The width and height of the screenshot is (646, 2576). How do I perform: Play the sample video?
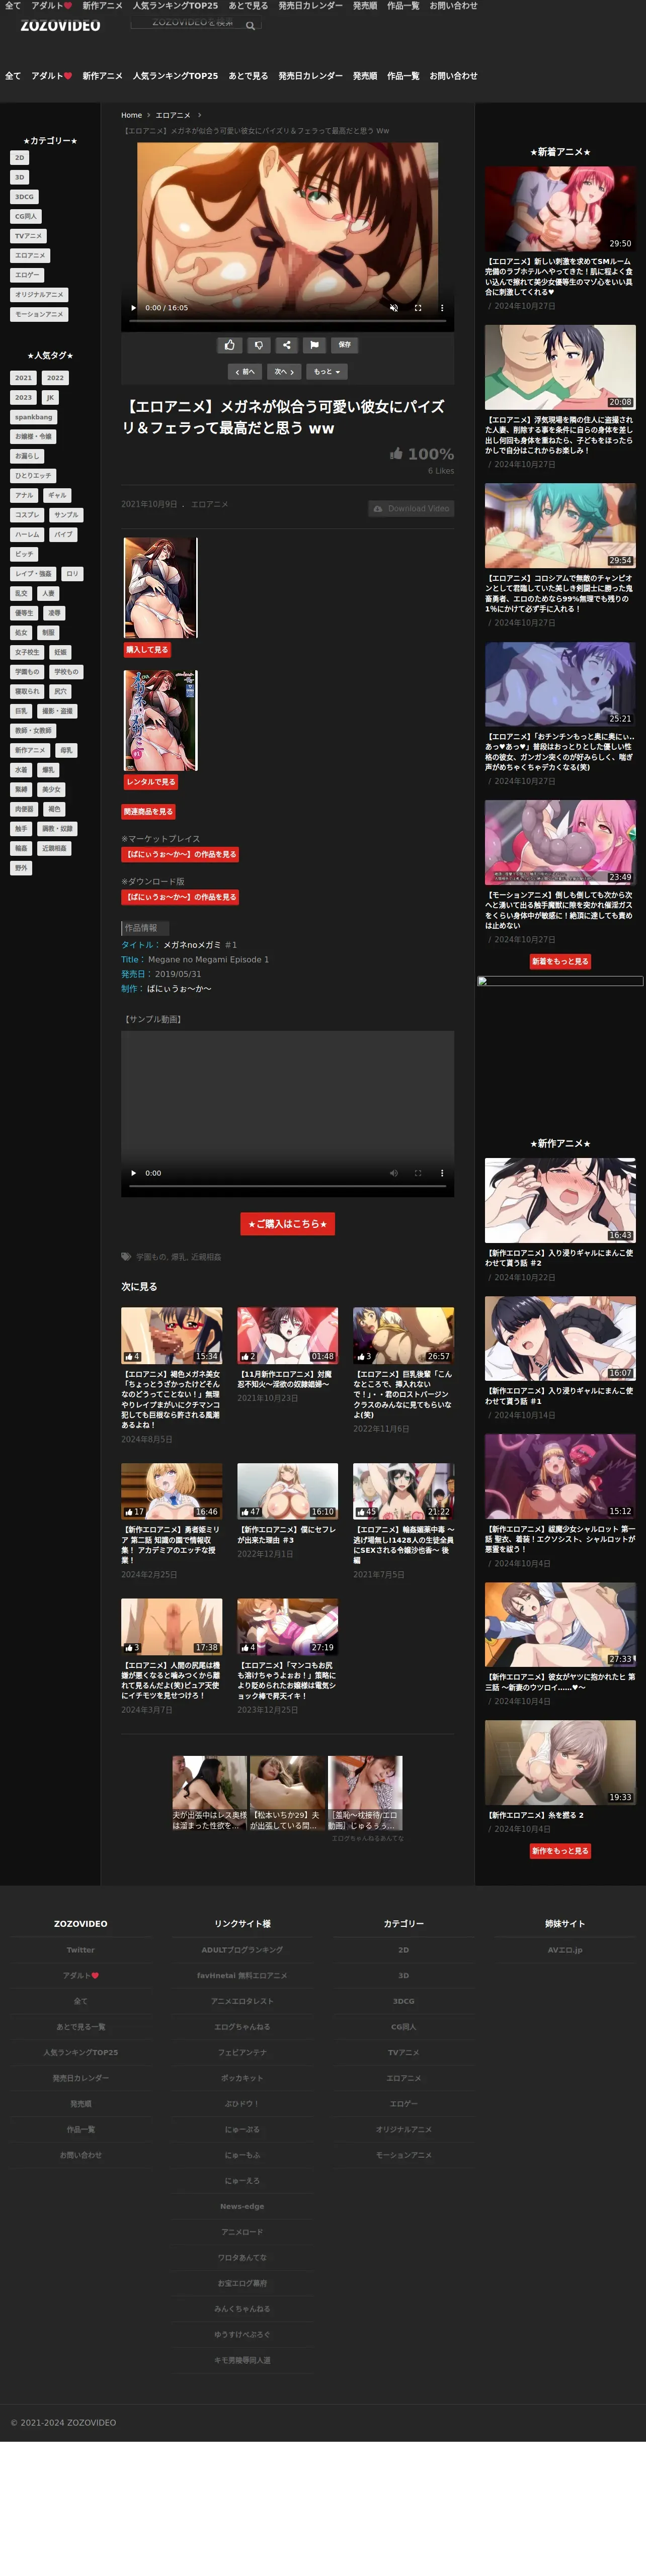click(x=133, y=1173)
